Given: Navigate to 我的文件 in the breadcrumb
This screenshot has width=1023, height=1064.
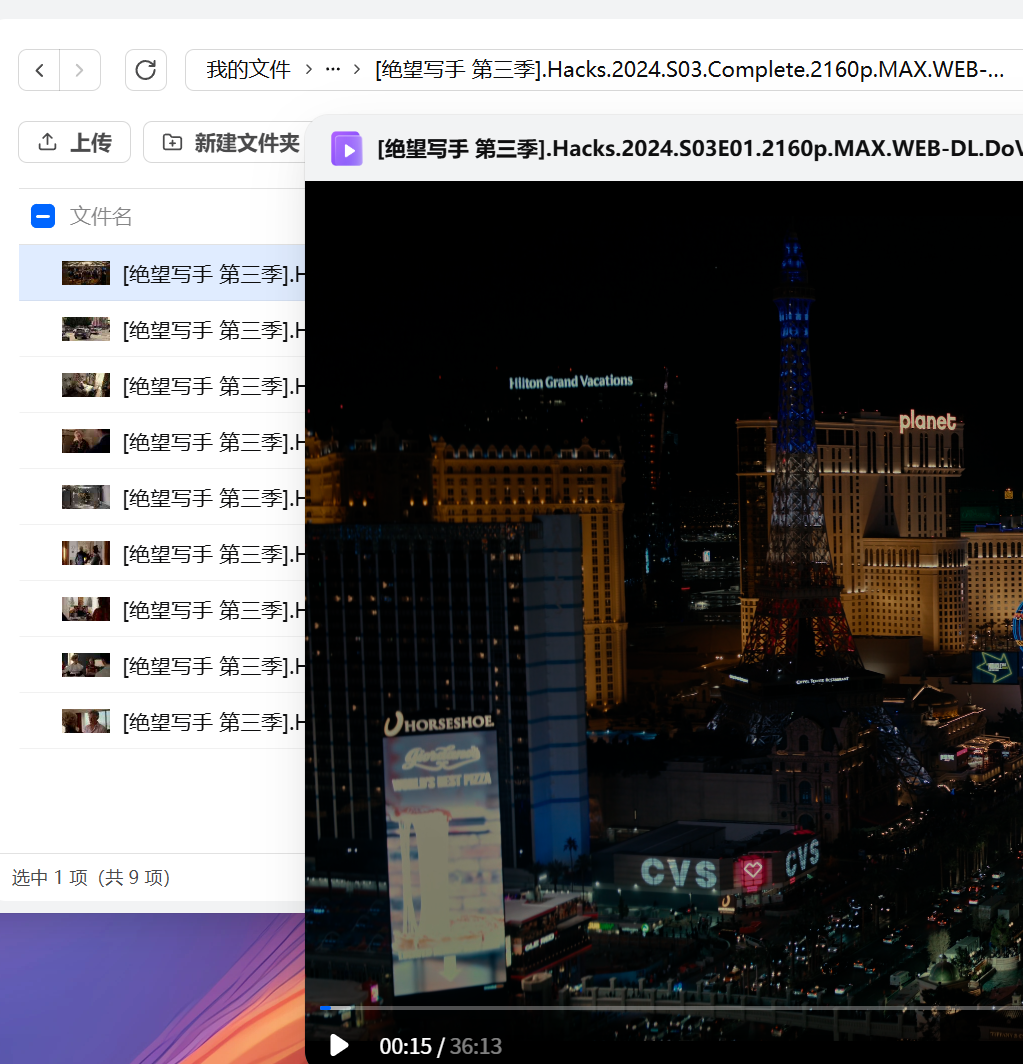Looking at the screenshot, I should tap(248, 70).
